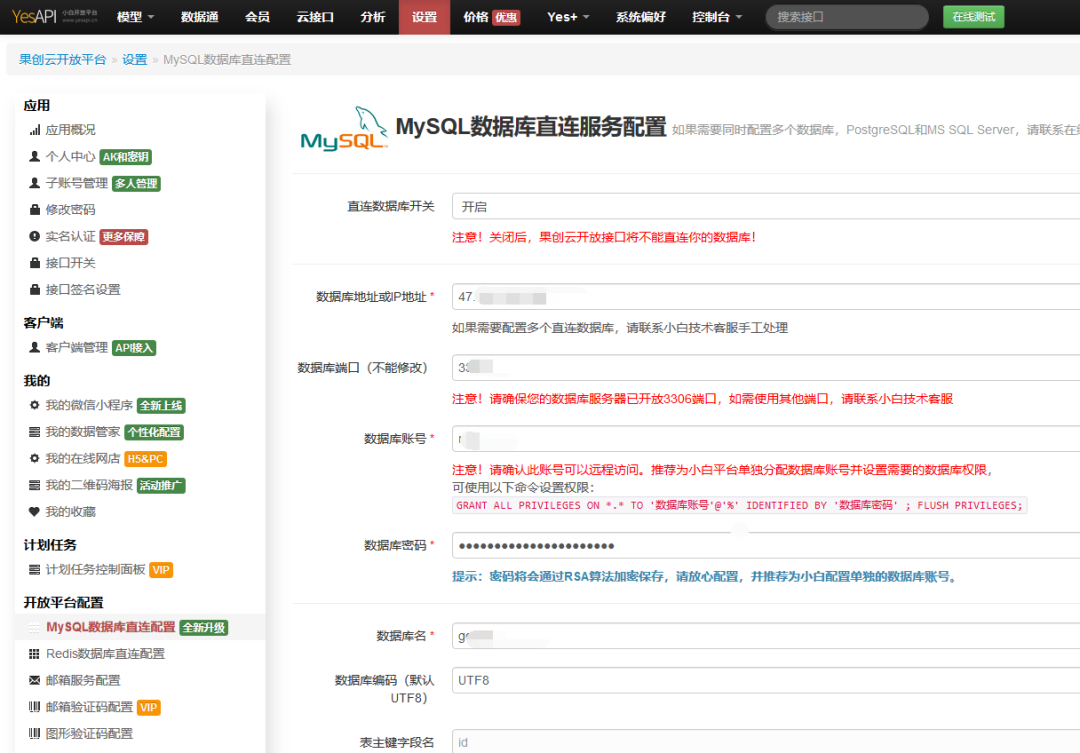This screenshot has width=1080, height=753.
Task: Open the 模型 dropdown menu
Action: pyautogui.click(x=135, y=17)
